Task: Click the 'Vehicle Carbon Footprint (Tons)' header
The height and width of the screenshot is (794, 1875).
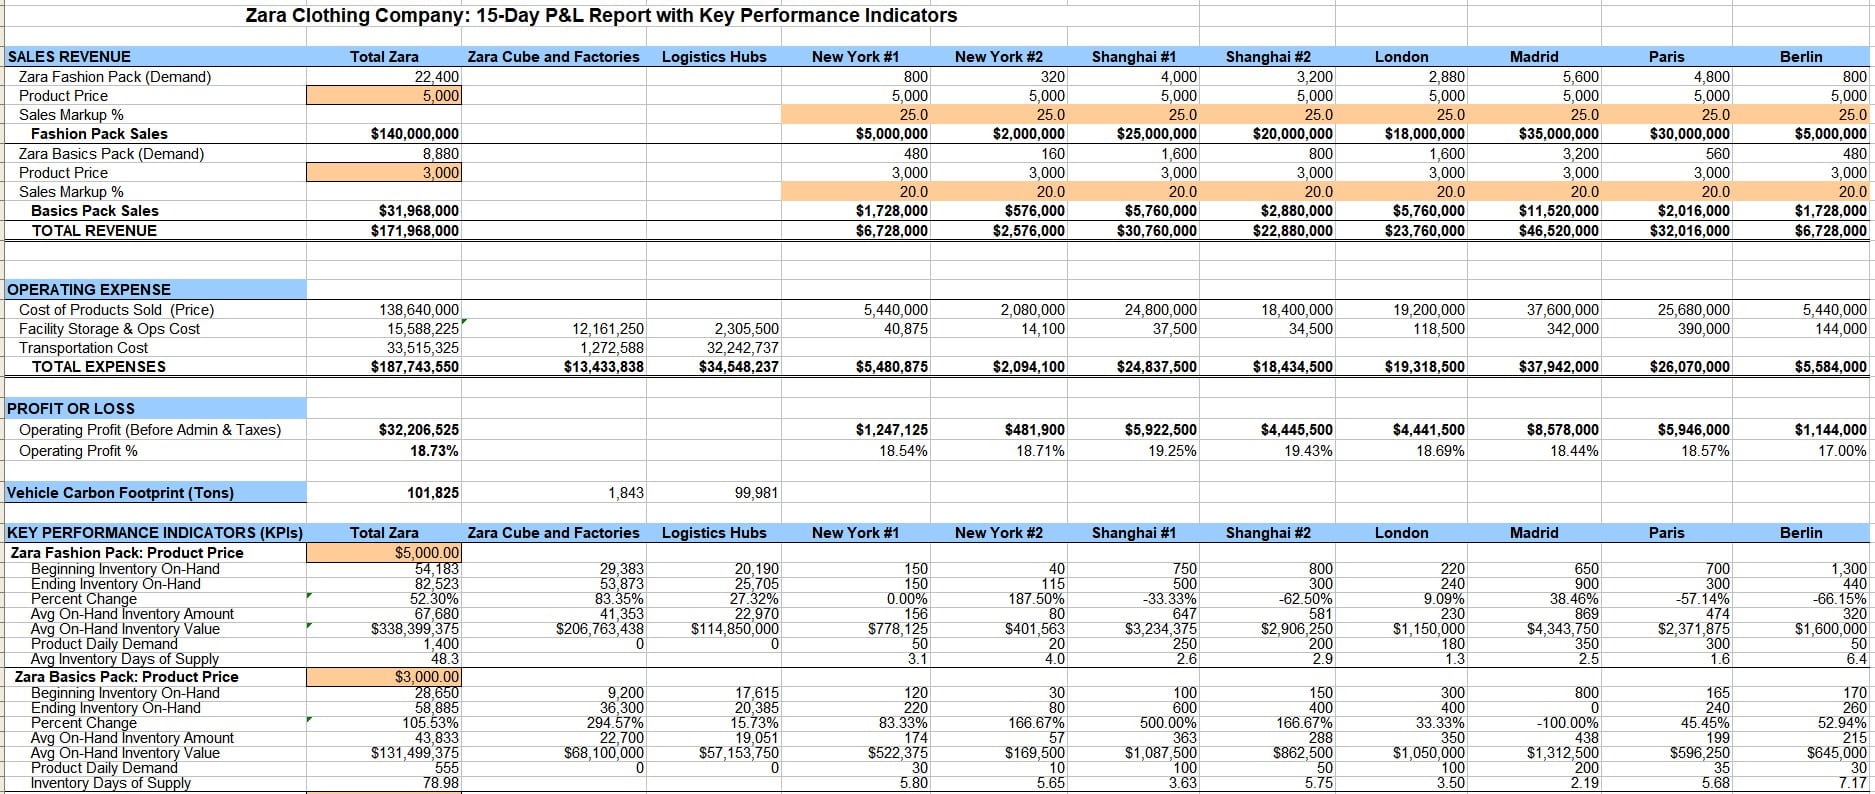Action: [155, 493]
